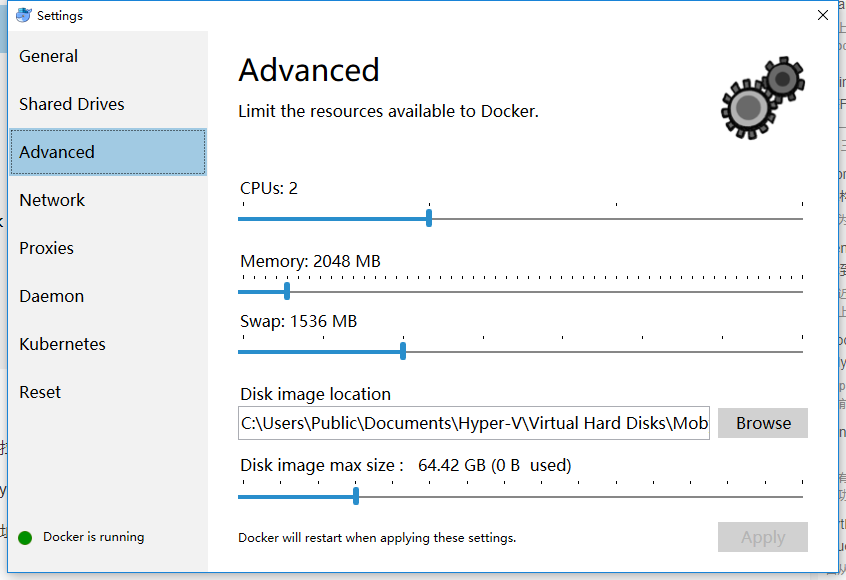The height and width of the screenshot is (580, 846).
Task: Close the Settings window
Action: (x=822, y=15)
